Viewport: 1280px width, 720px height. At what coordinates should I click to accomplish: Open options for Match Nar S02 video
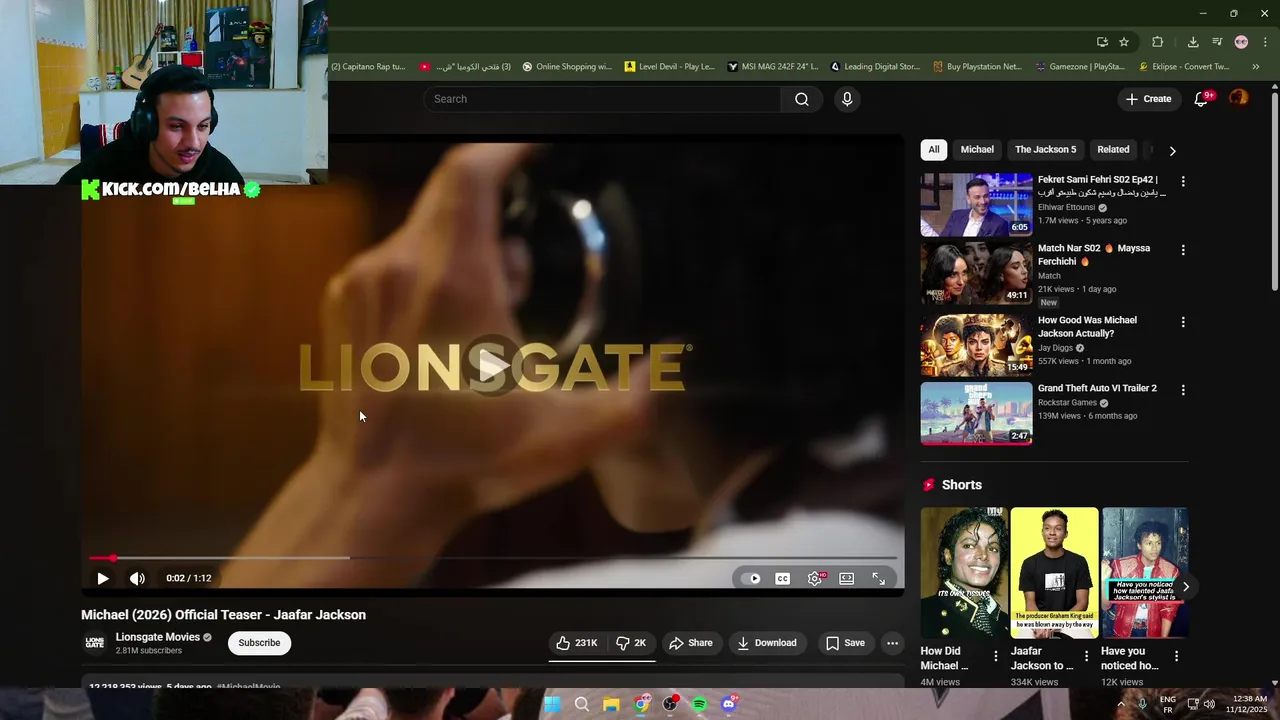tap(1183, 250)
